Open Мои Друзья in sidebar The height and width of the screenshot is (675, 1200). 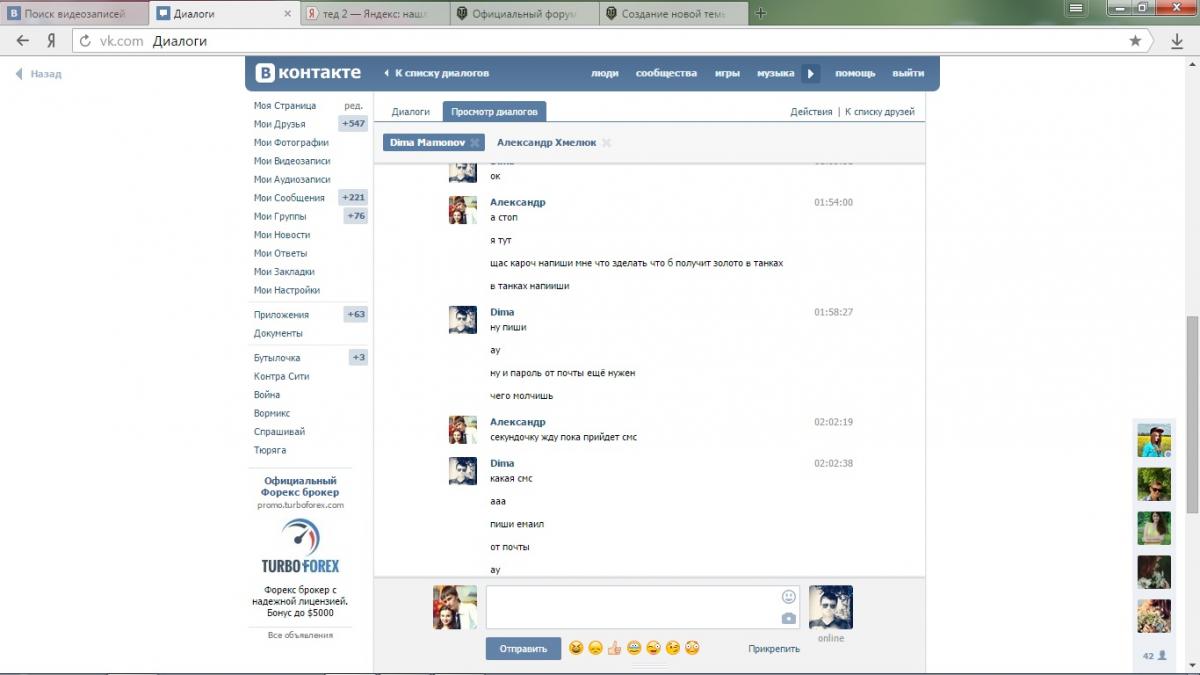pos(279,124)
